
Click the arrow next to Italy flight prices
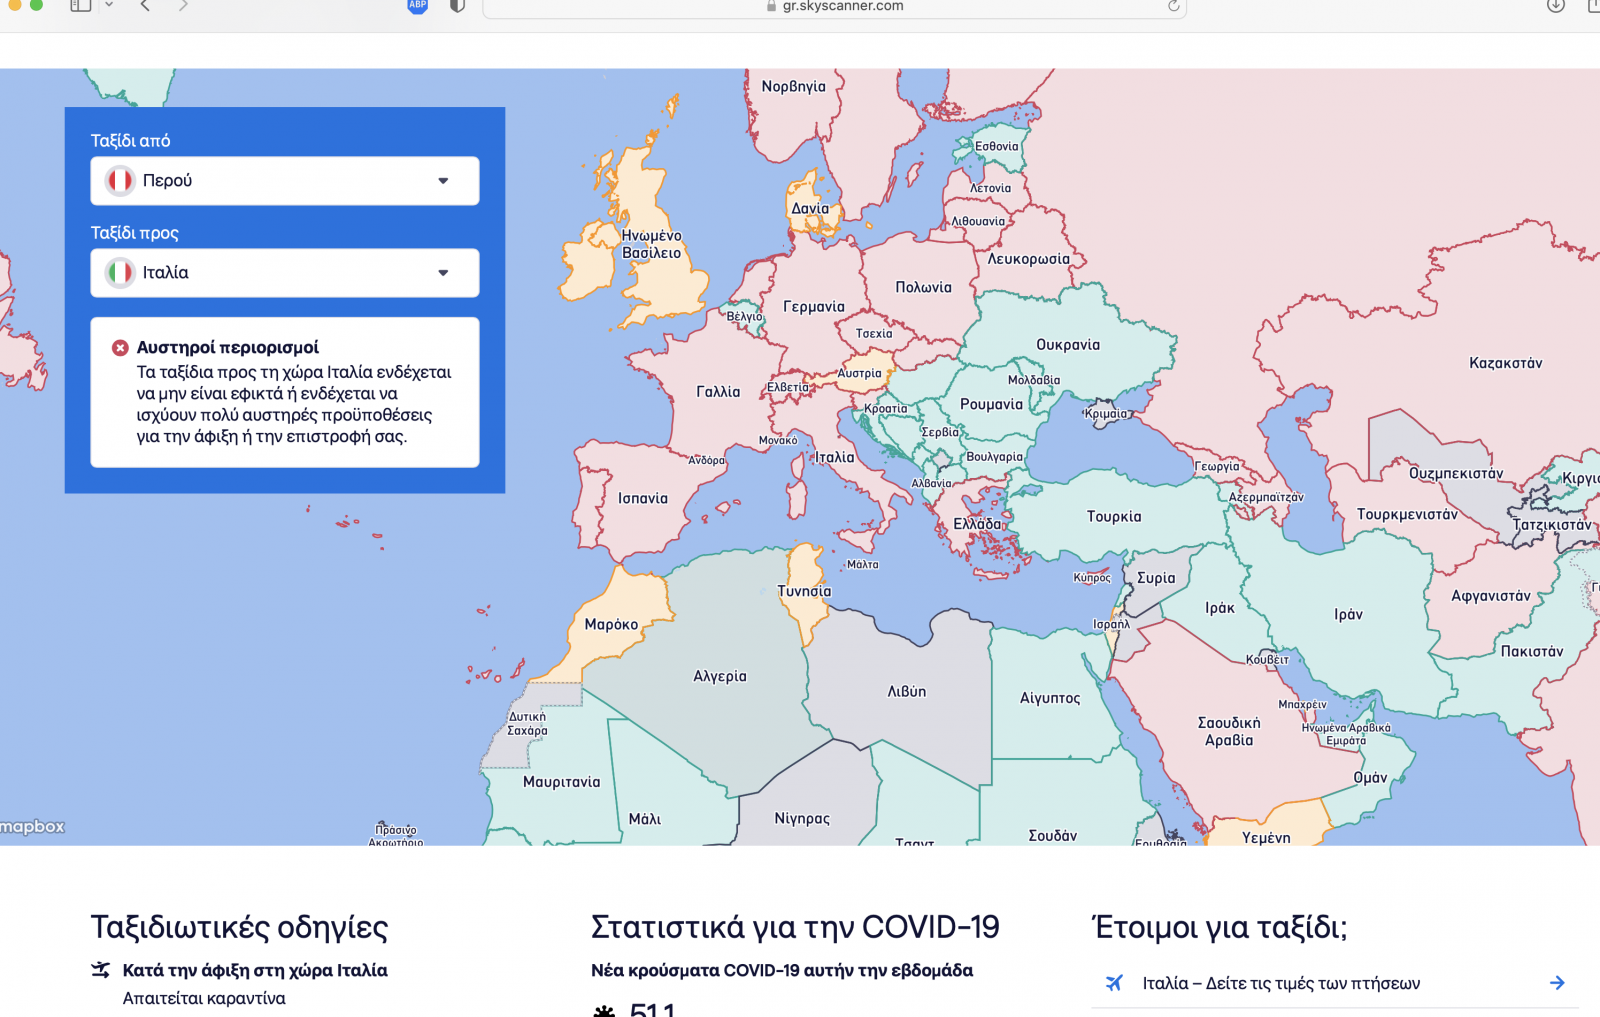1557,983
